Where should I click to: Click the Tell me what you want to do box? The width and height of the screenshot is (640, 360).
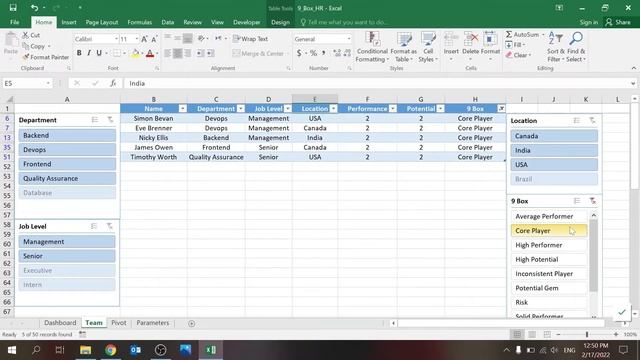[345, 22]
